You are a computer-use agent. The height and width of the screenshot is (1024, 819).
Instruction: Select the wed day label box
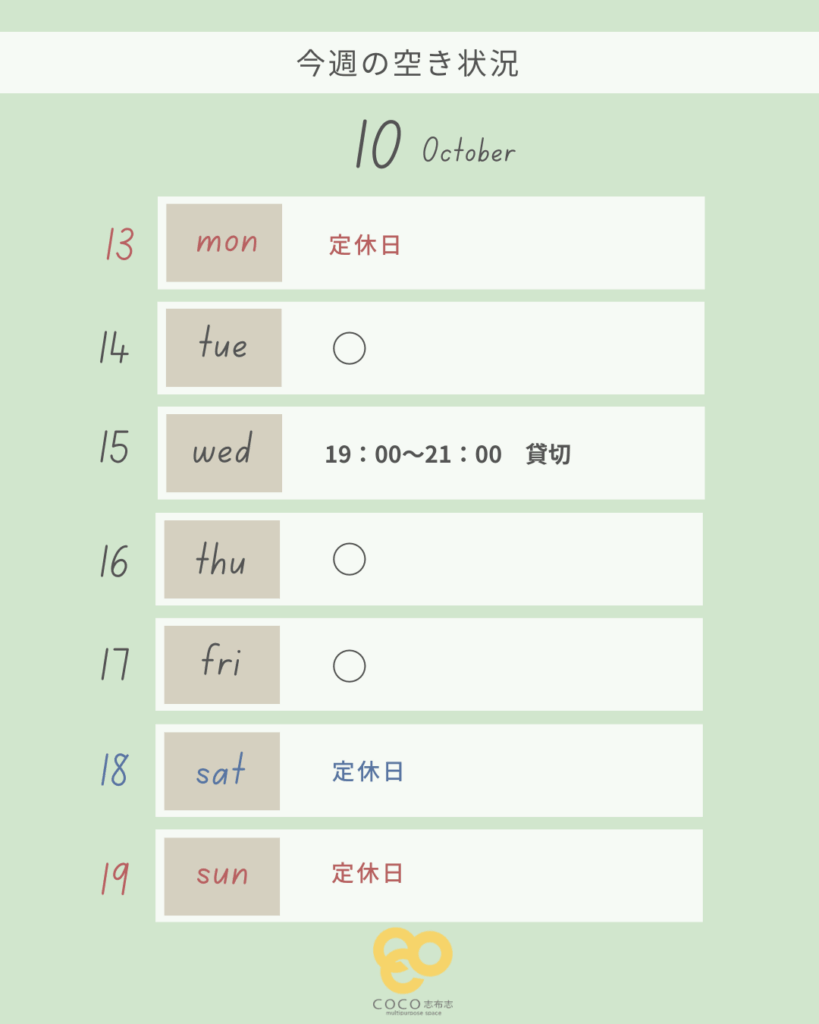point(224,453)
